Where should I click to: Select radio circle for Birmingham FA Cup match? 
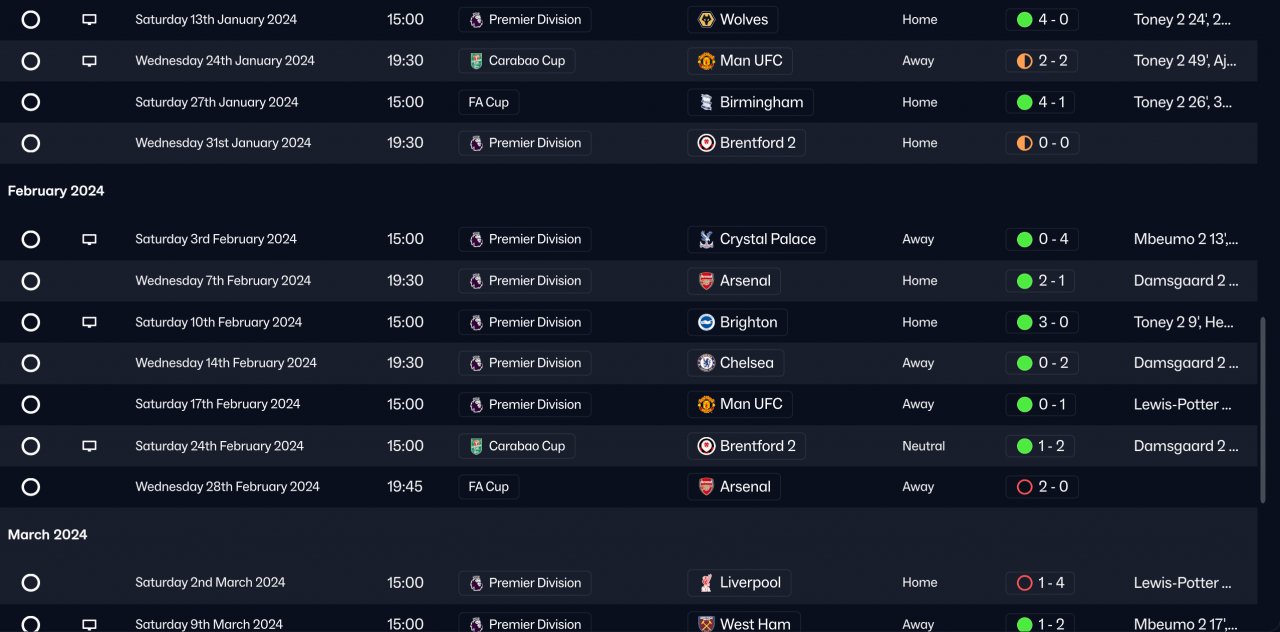[x=31, y=102]
